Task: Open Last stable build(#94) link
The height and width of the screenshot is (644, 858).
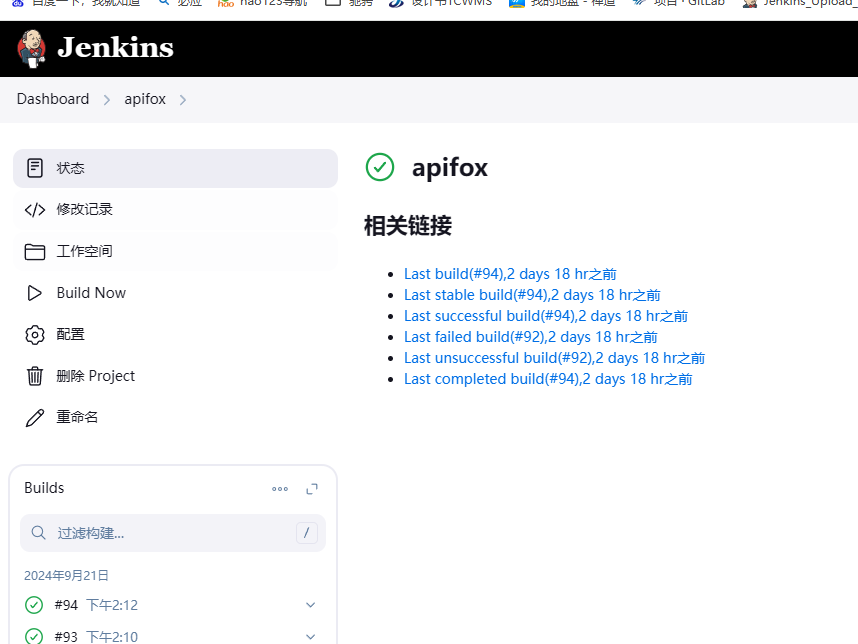Action: click(532, 295)
